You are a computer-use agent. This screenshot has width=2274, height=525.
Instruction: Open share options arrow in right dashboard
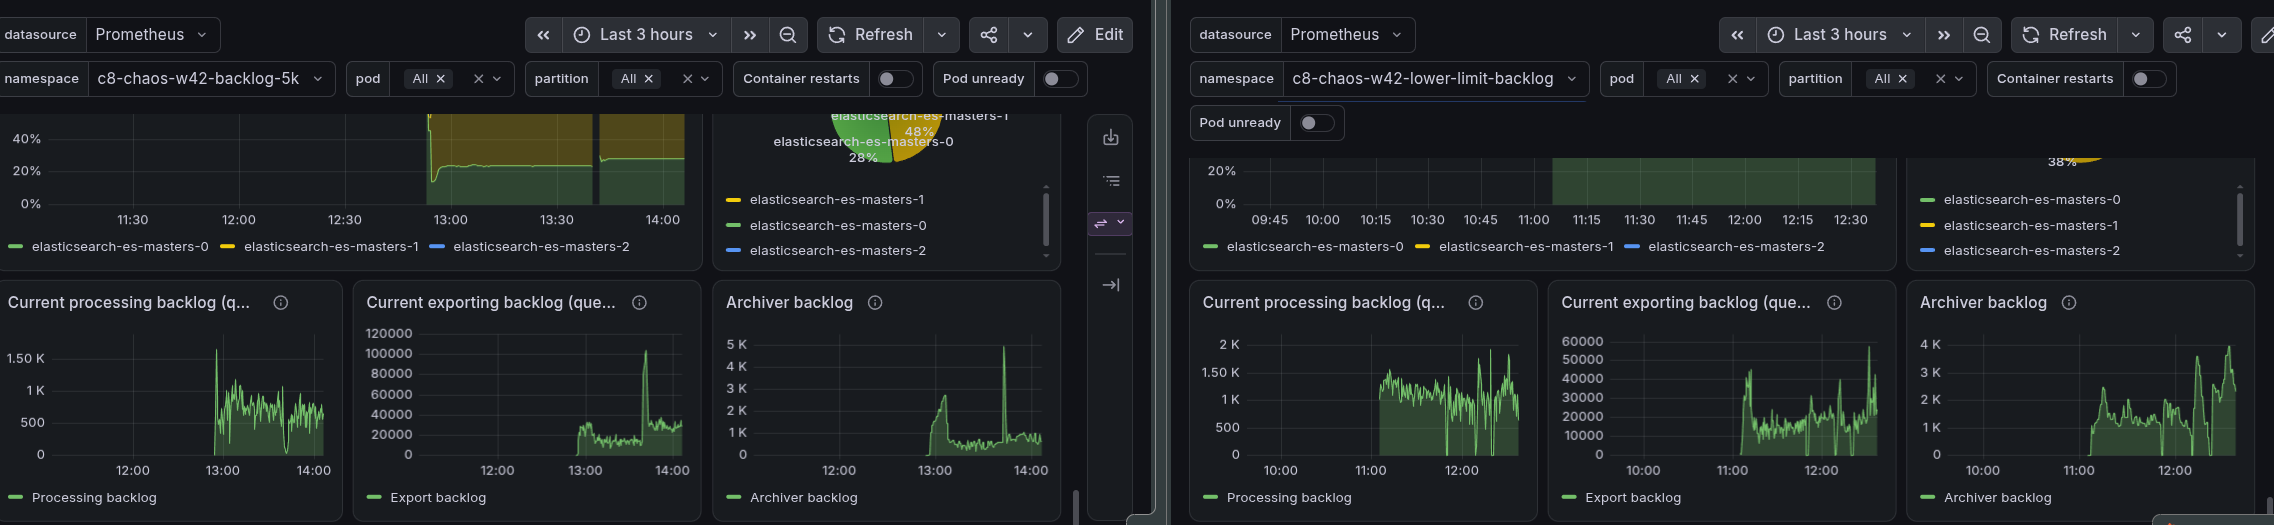2222,35
